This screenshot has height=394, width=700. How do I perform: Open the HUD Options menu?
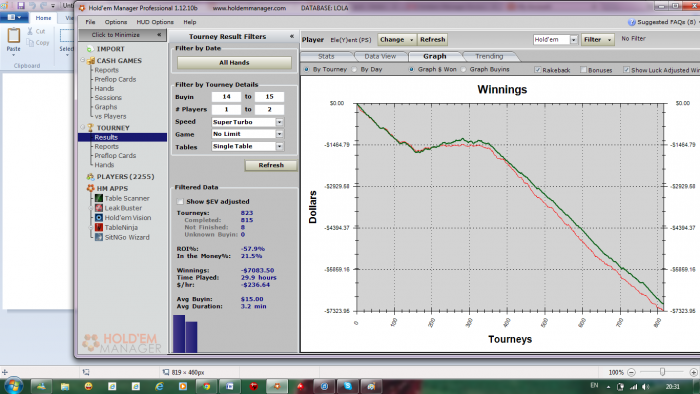click(x=155, y=22)
